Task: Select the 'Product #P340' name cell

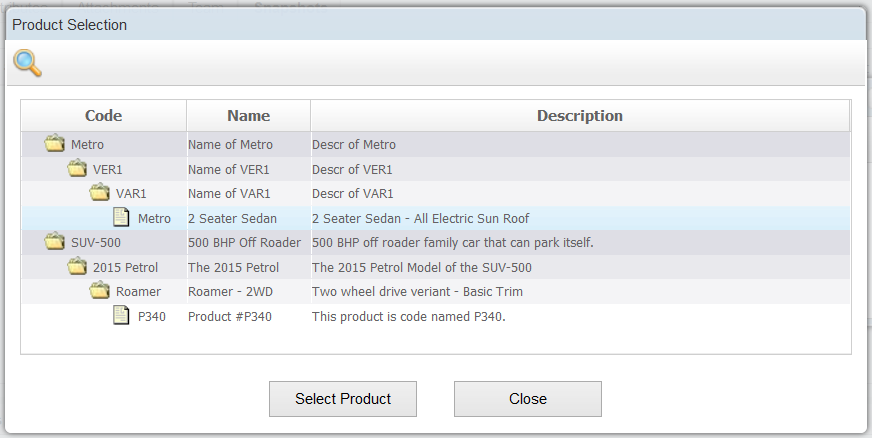Action: (x=230, y=316)
